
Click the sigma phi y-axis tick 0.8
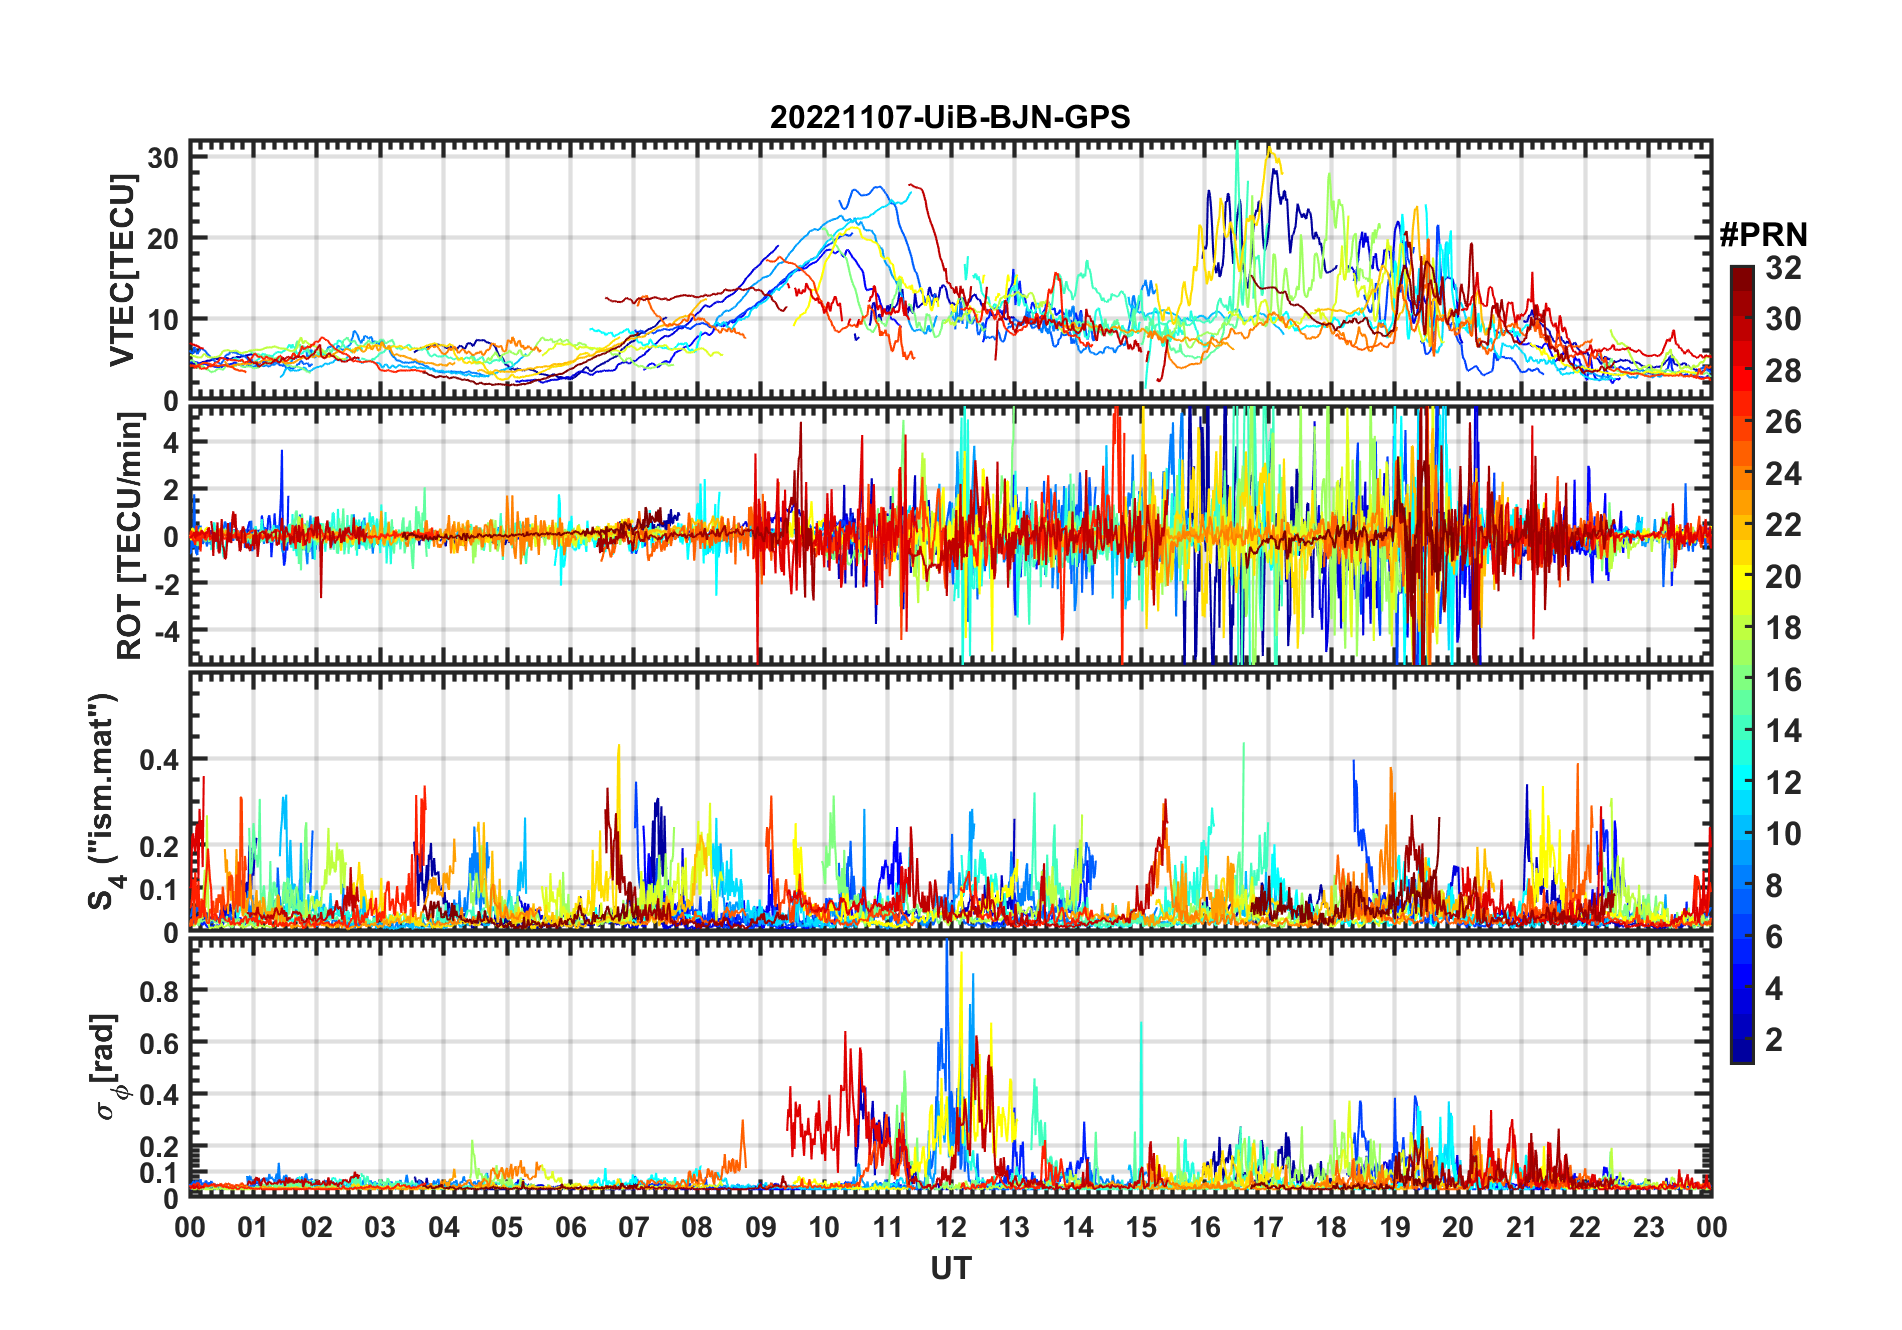[x=159, y=991]
